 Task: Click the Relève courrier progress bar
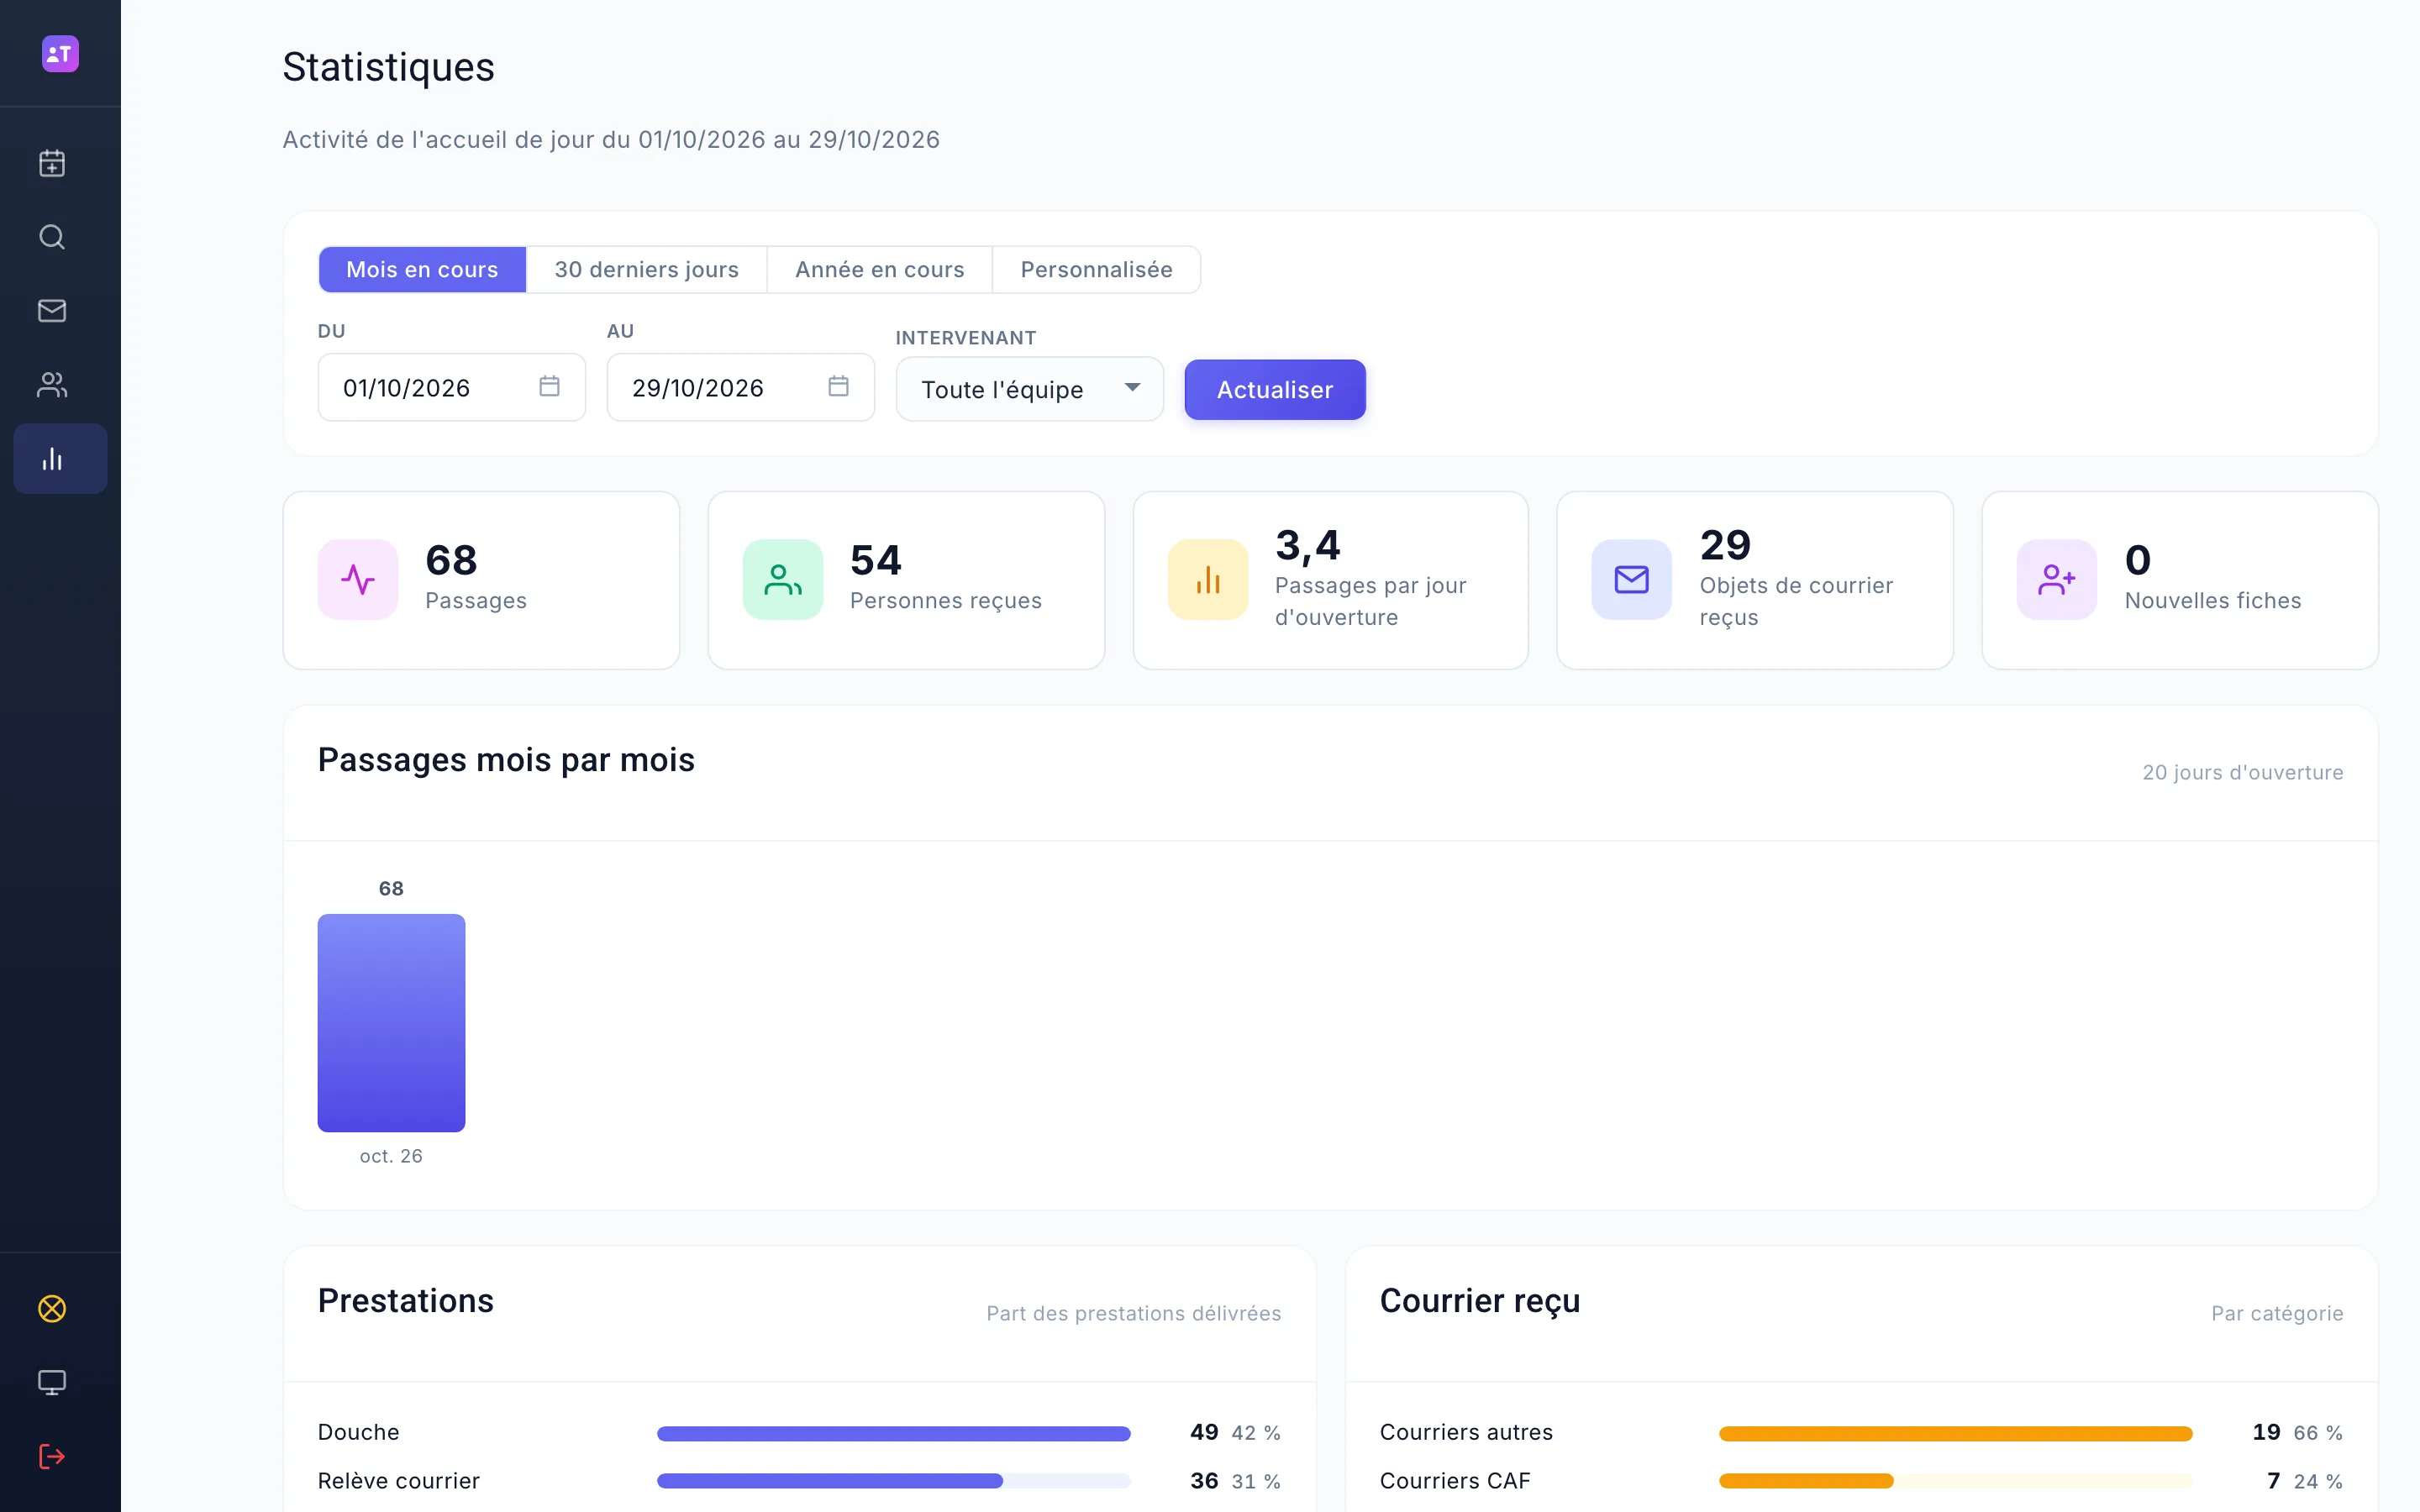point(894,1481)
